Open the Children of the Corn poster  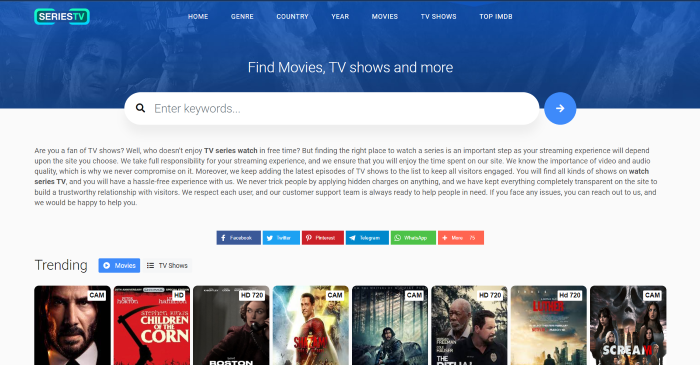(152, 325)
